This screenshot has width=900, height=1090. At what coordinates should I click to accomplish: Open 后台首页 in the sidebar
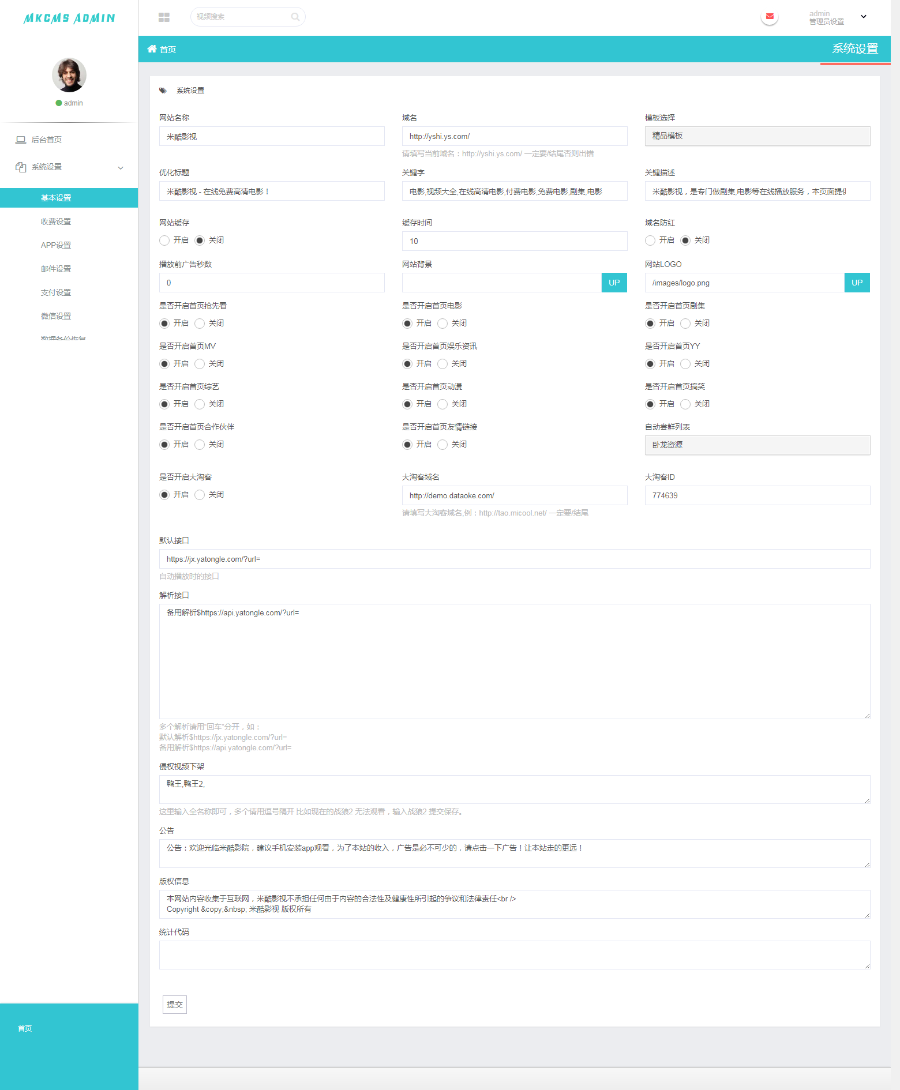tap(47, 140)
